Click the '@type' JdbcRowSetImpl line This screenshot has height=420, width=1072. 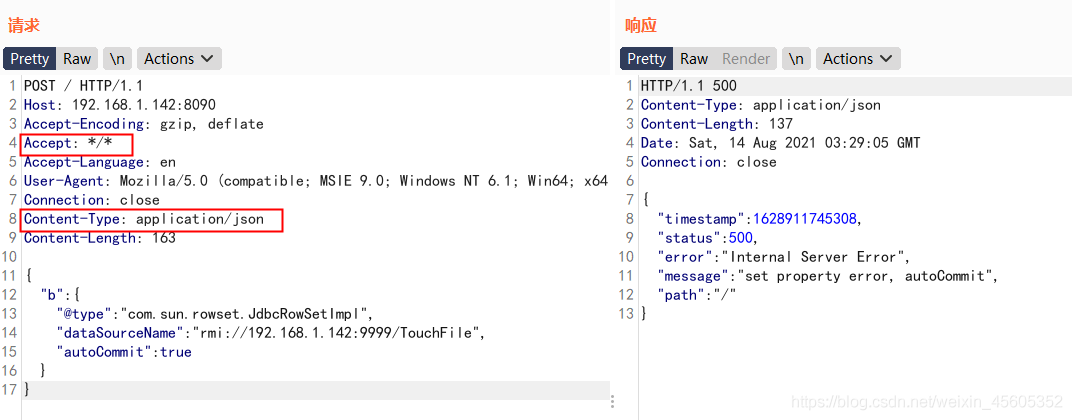point(213,314)
